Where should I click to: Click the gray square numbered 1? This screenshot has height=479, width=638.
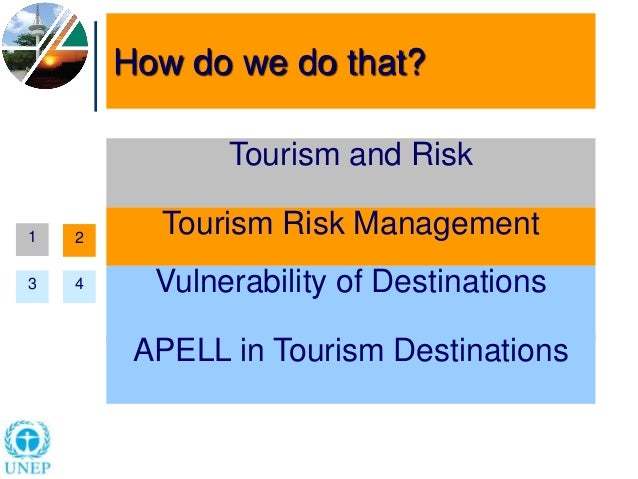[x=32, y=239]
